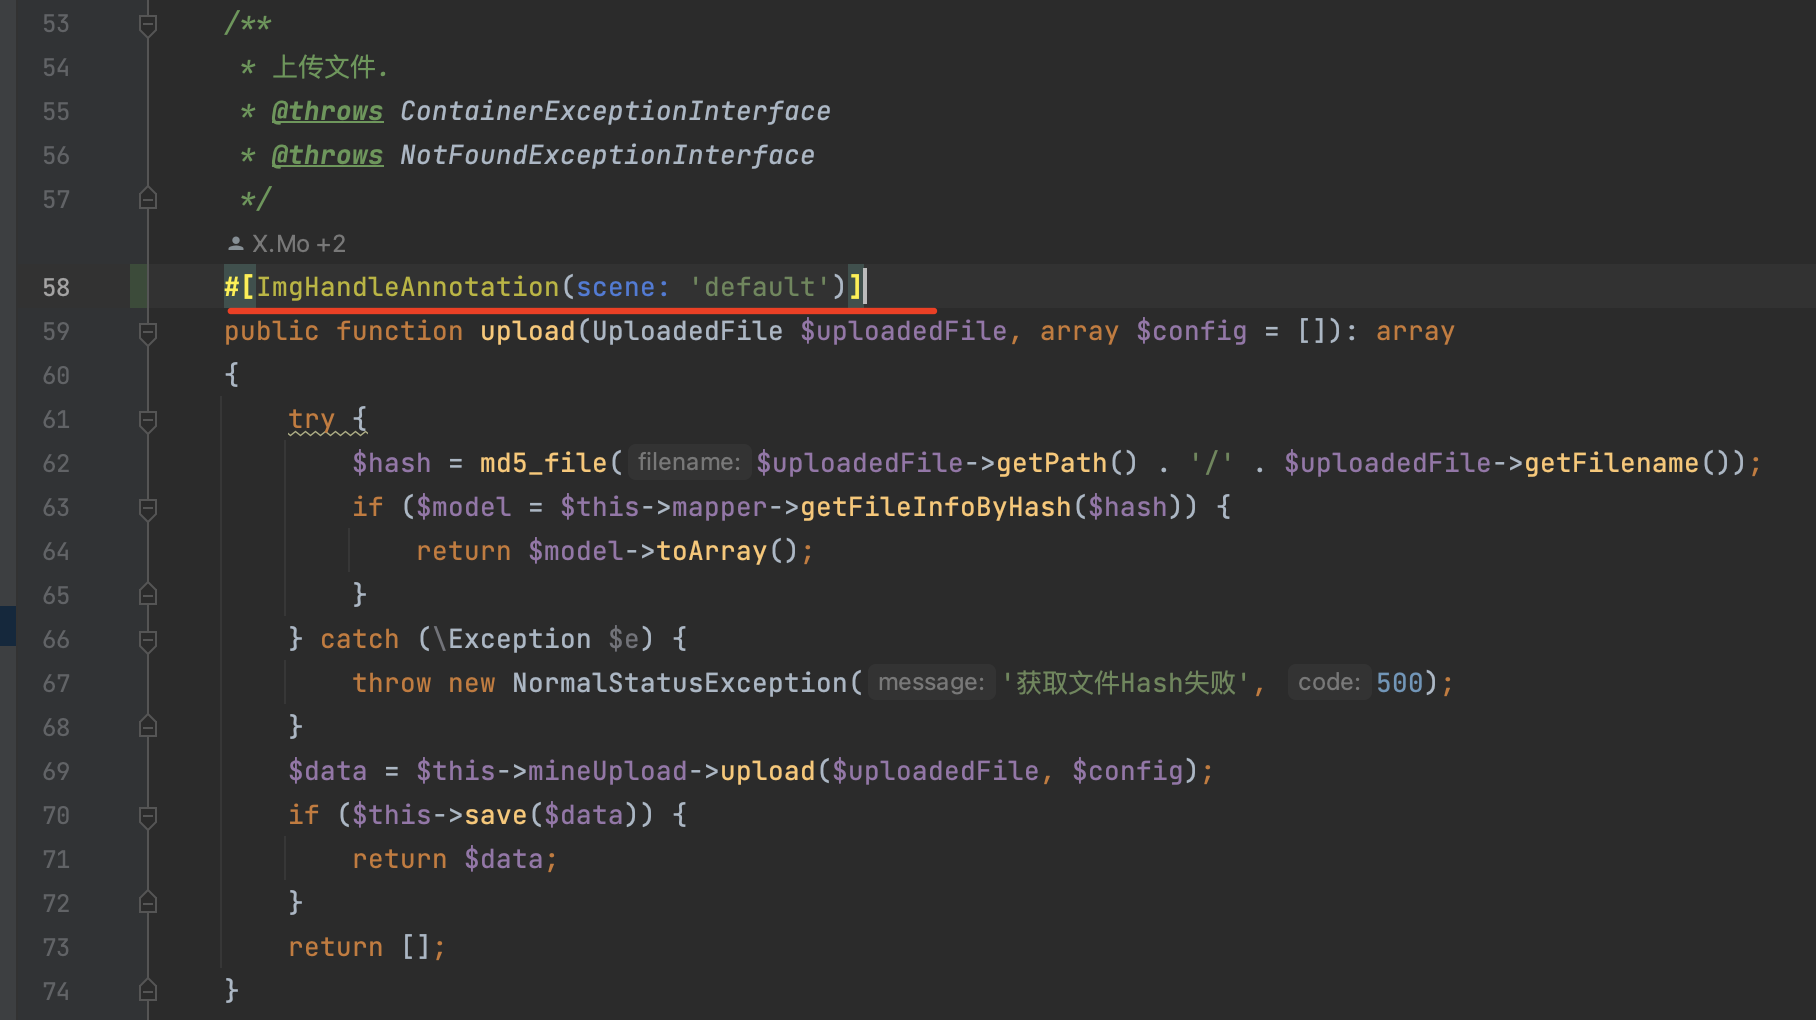This screenshot has width=1816, height=1020.
Task: Click the @throws tag for NotFoundExceptionInterface
Action: click(327, 156)
